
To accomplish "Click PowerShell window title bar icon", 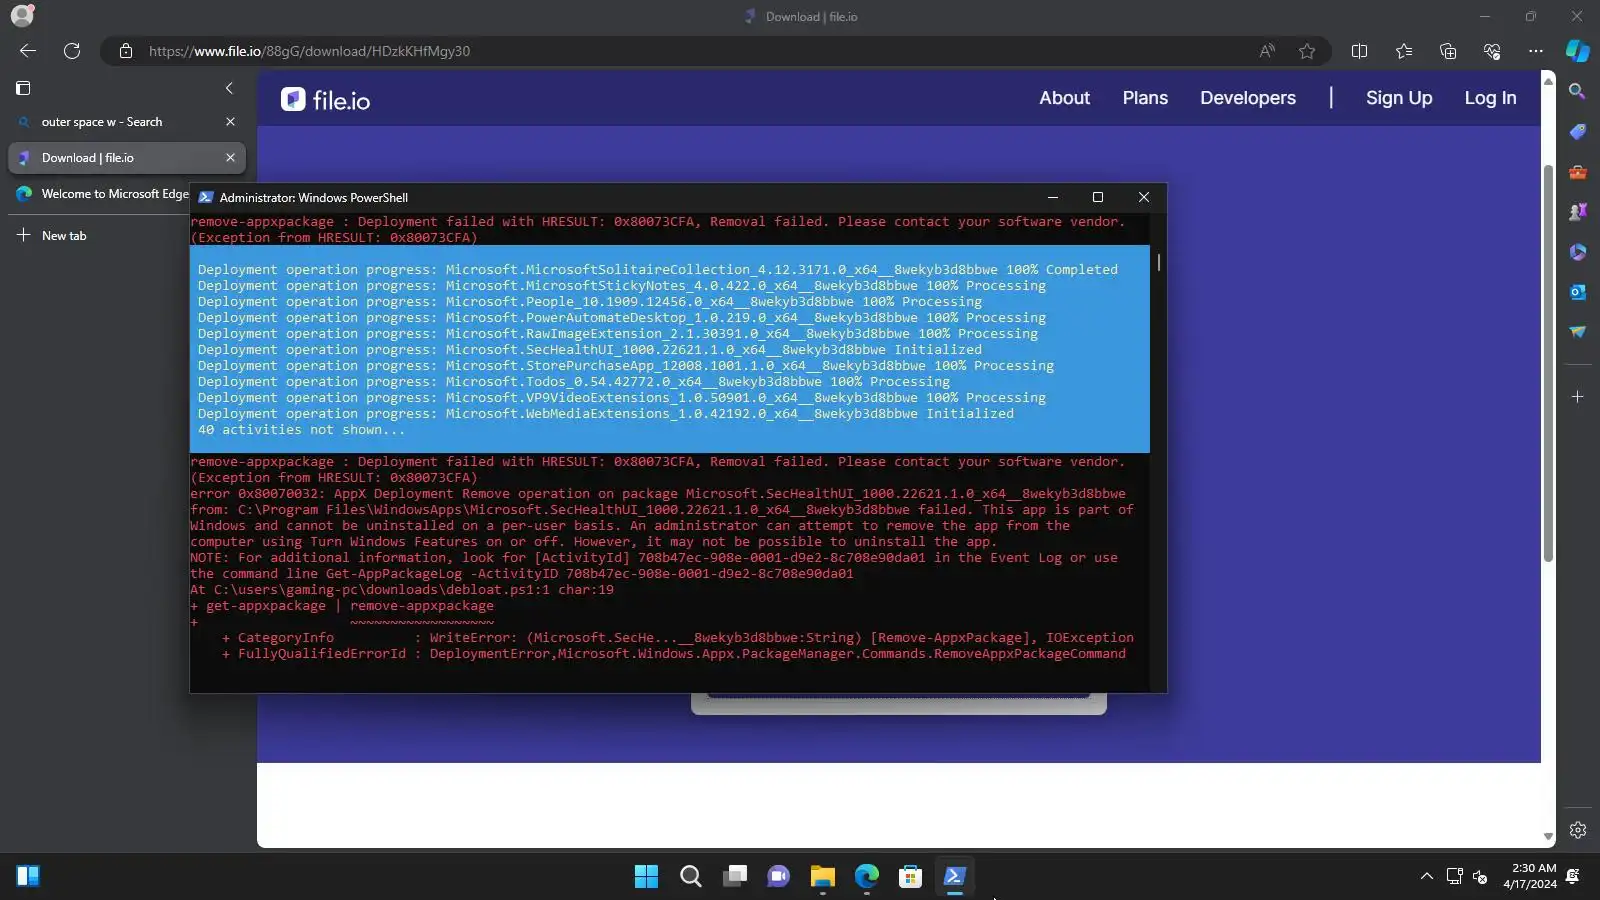I will (x=206, y=198).
